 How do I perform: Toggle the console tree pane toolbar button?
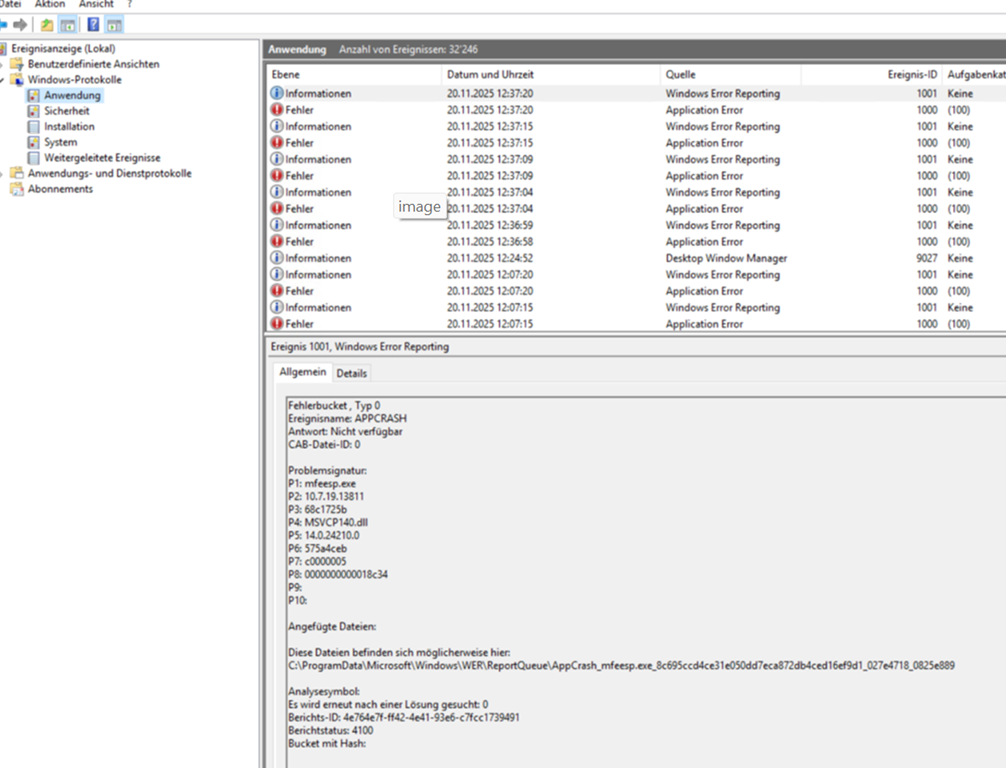coord(68,24)
